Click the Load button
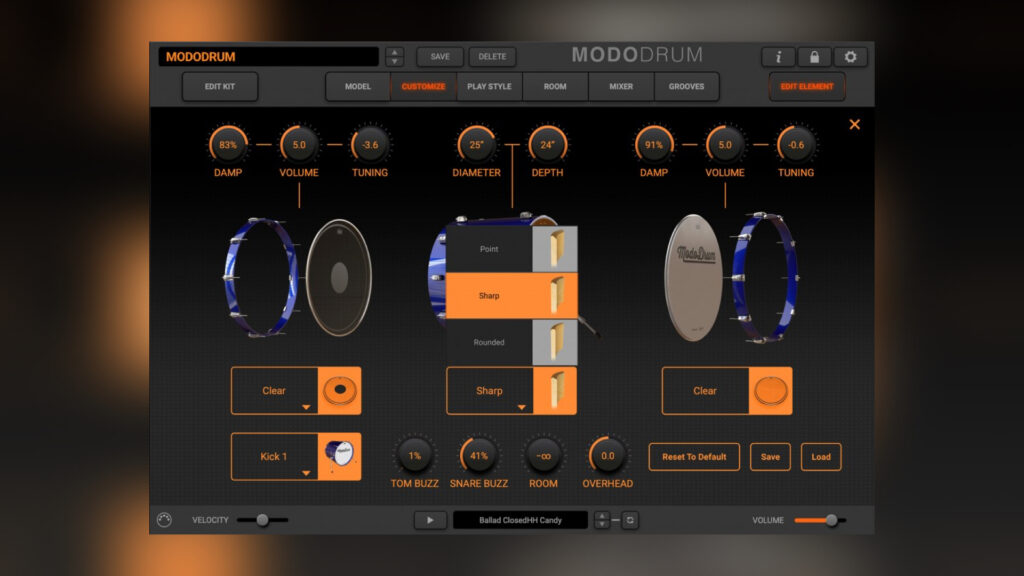 [820, 457]
